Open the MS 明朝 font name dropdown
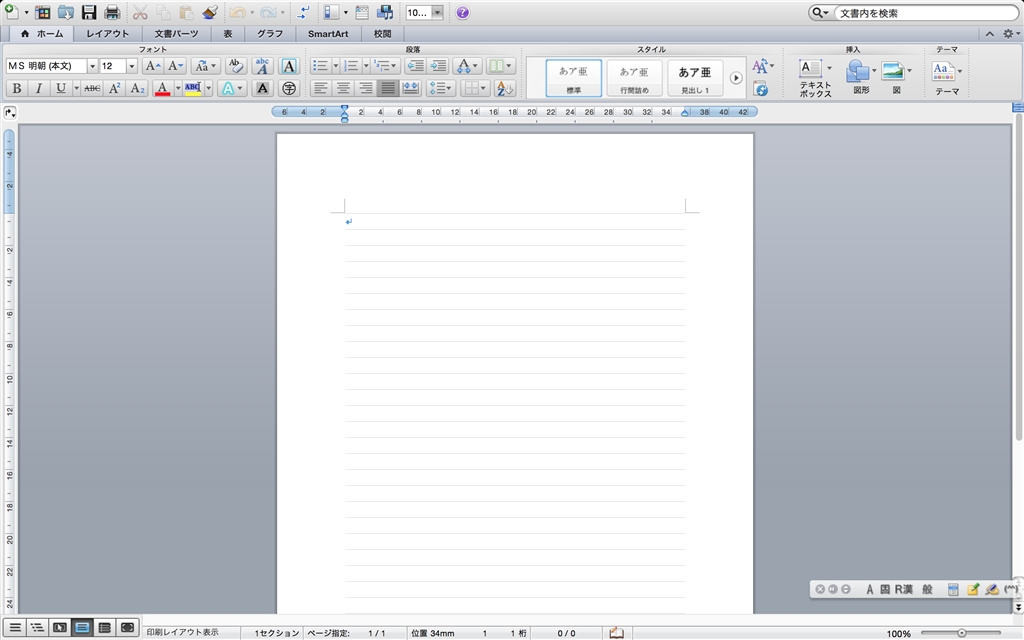This screenshot has height=640, width=1024. 92,66
